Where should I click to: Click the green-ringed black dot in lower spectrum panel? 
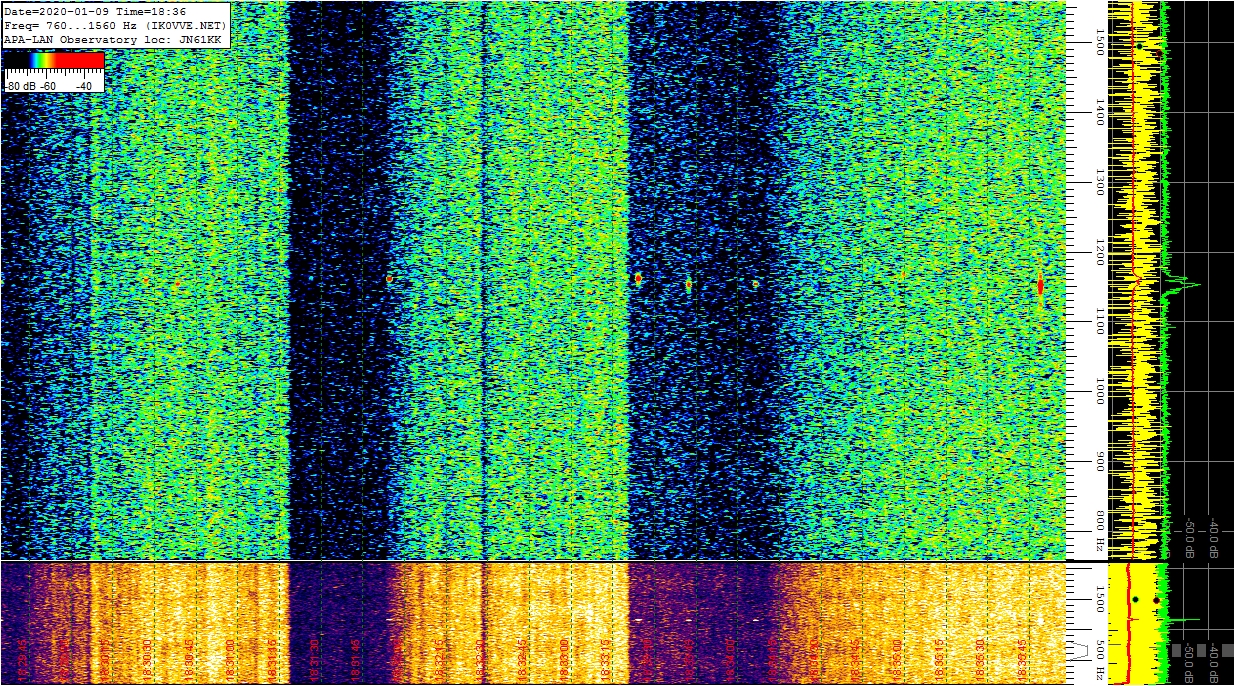pyautogui.click(x=1135, y=599)
